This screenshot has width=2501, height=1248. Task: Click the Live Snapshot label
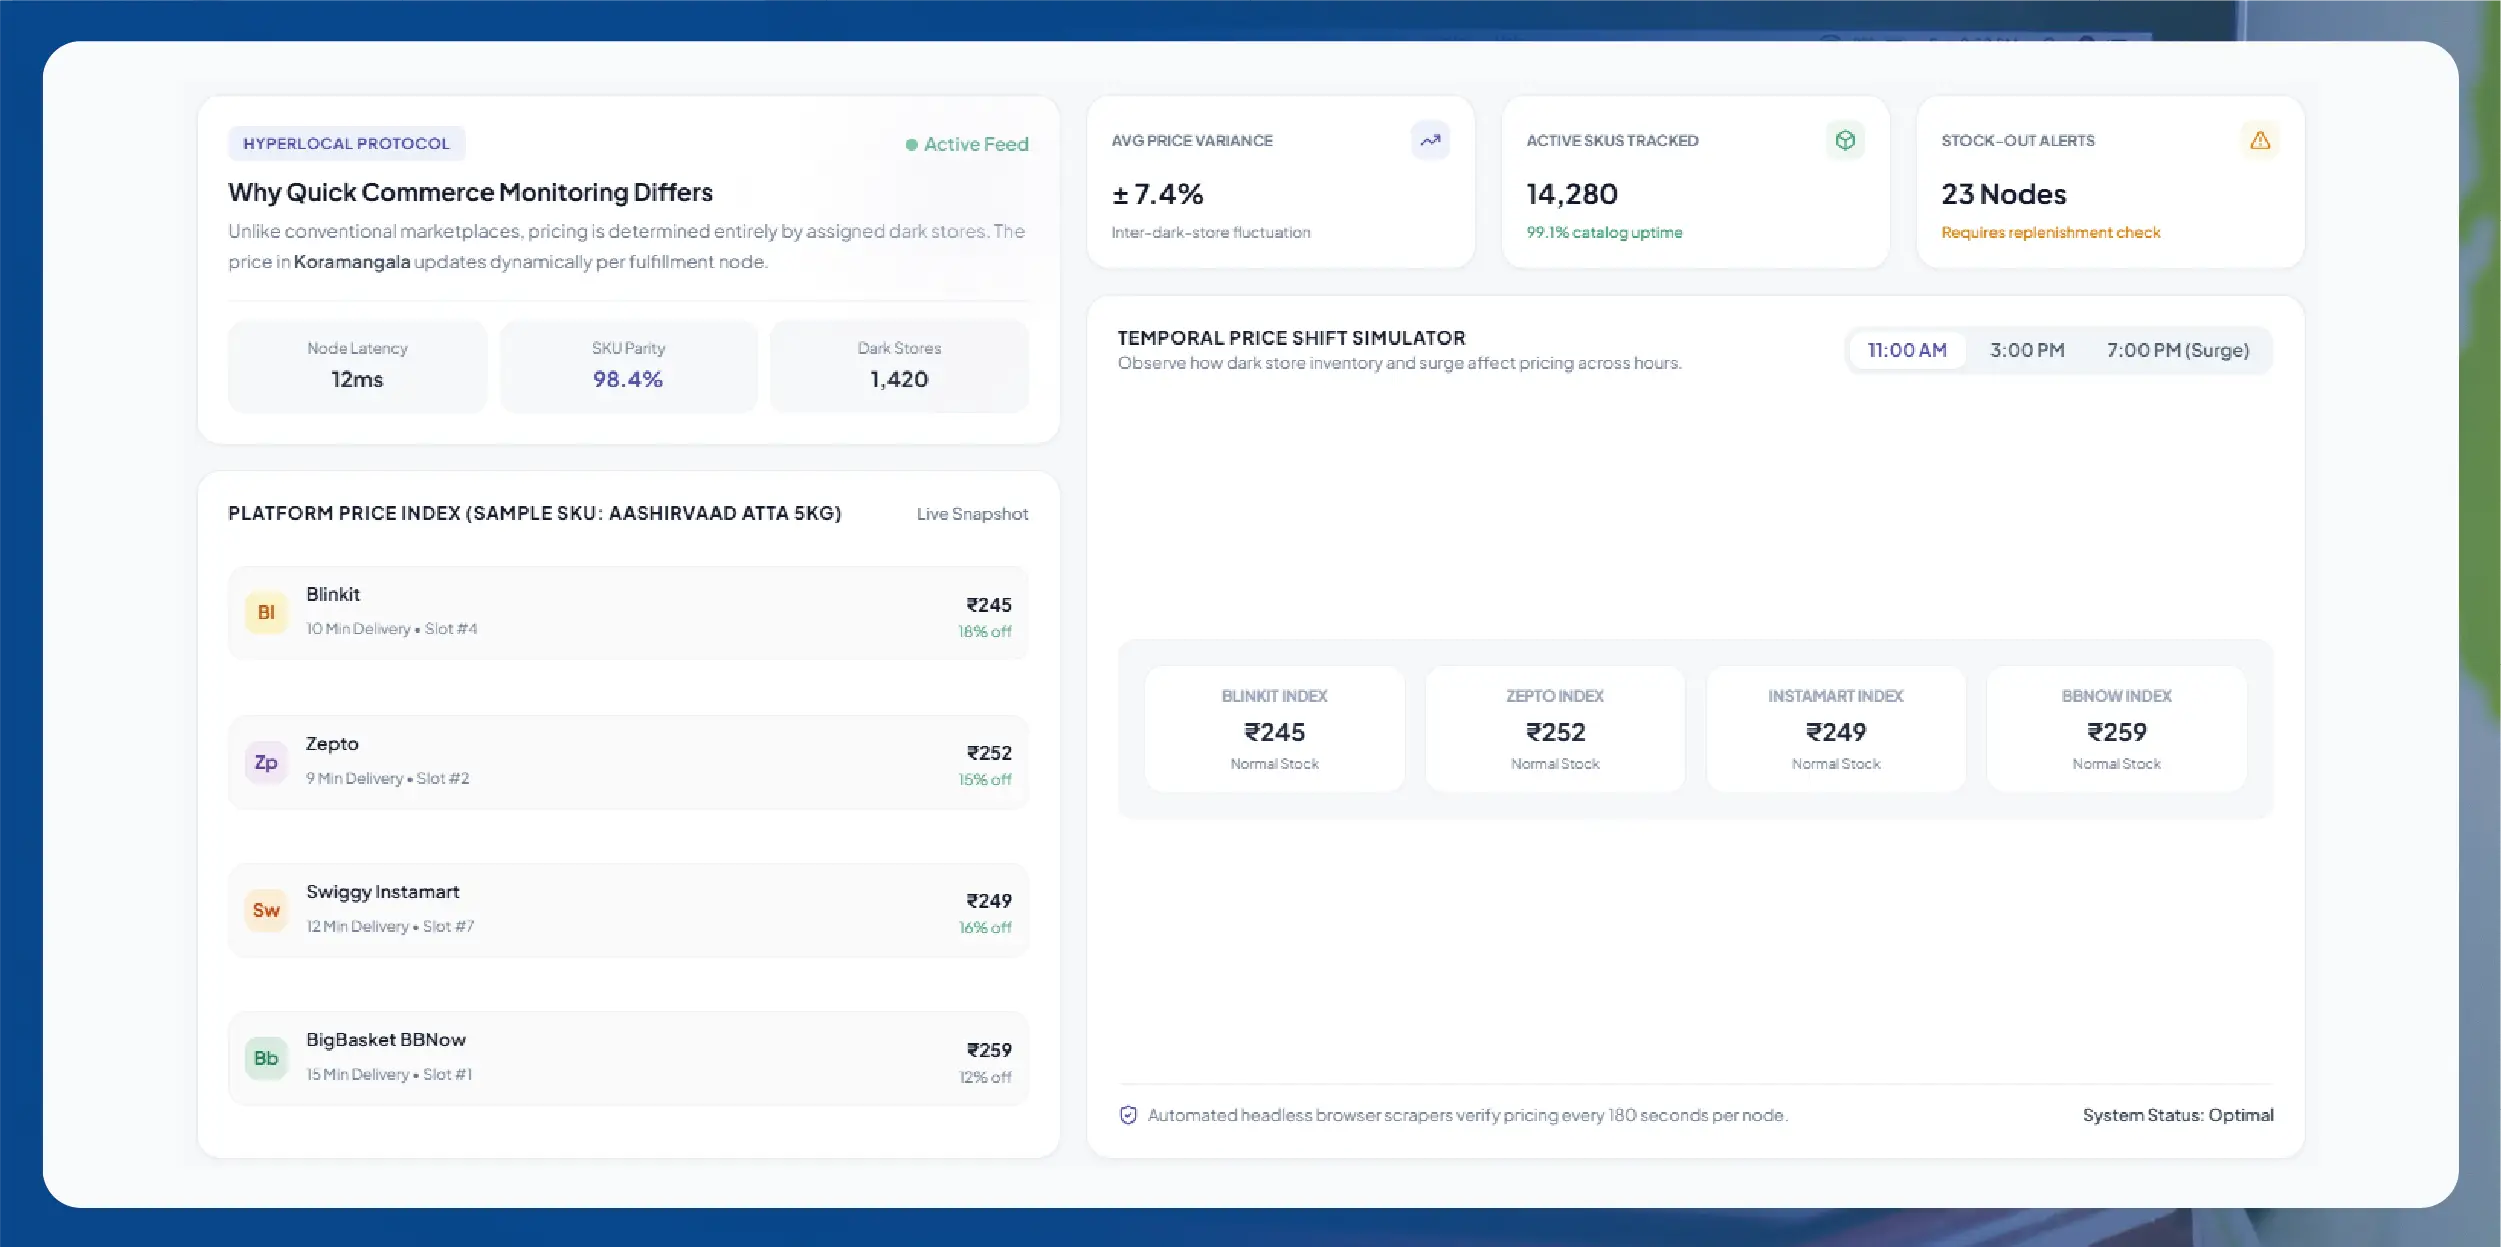pos(972,514)
